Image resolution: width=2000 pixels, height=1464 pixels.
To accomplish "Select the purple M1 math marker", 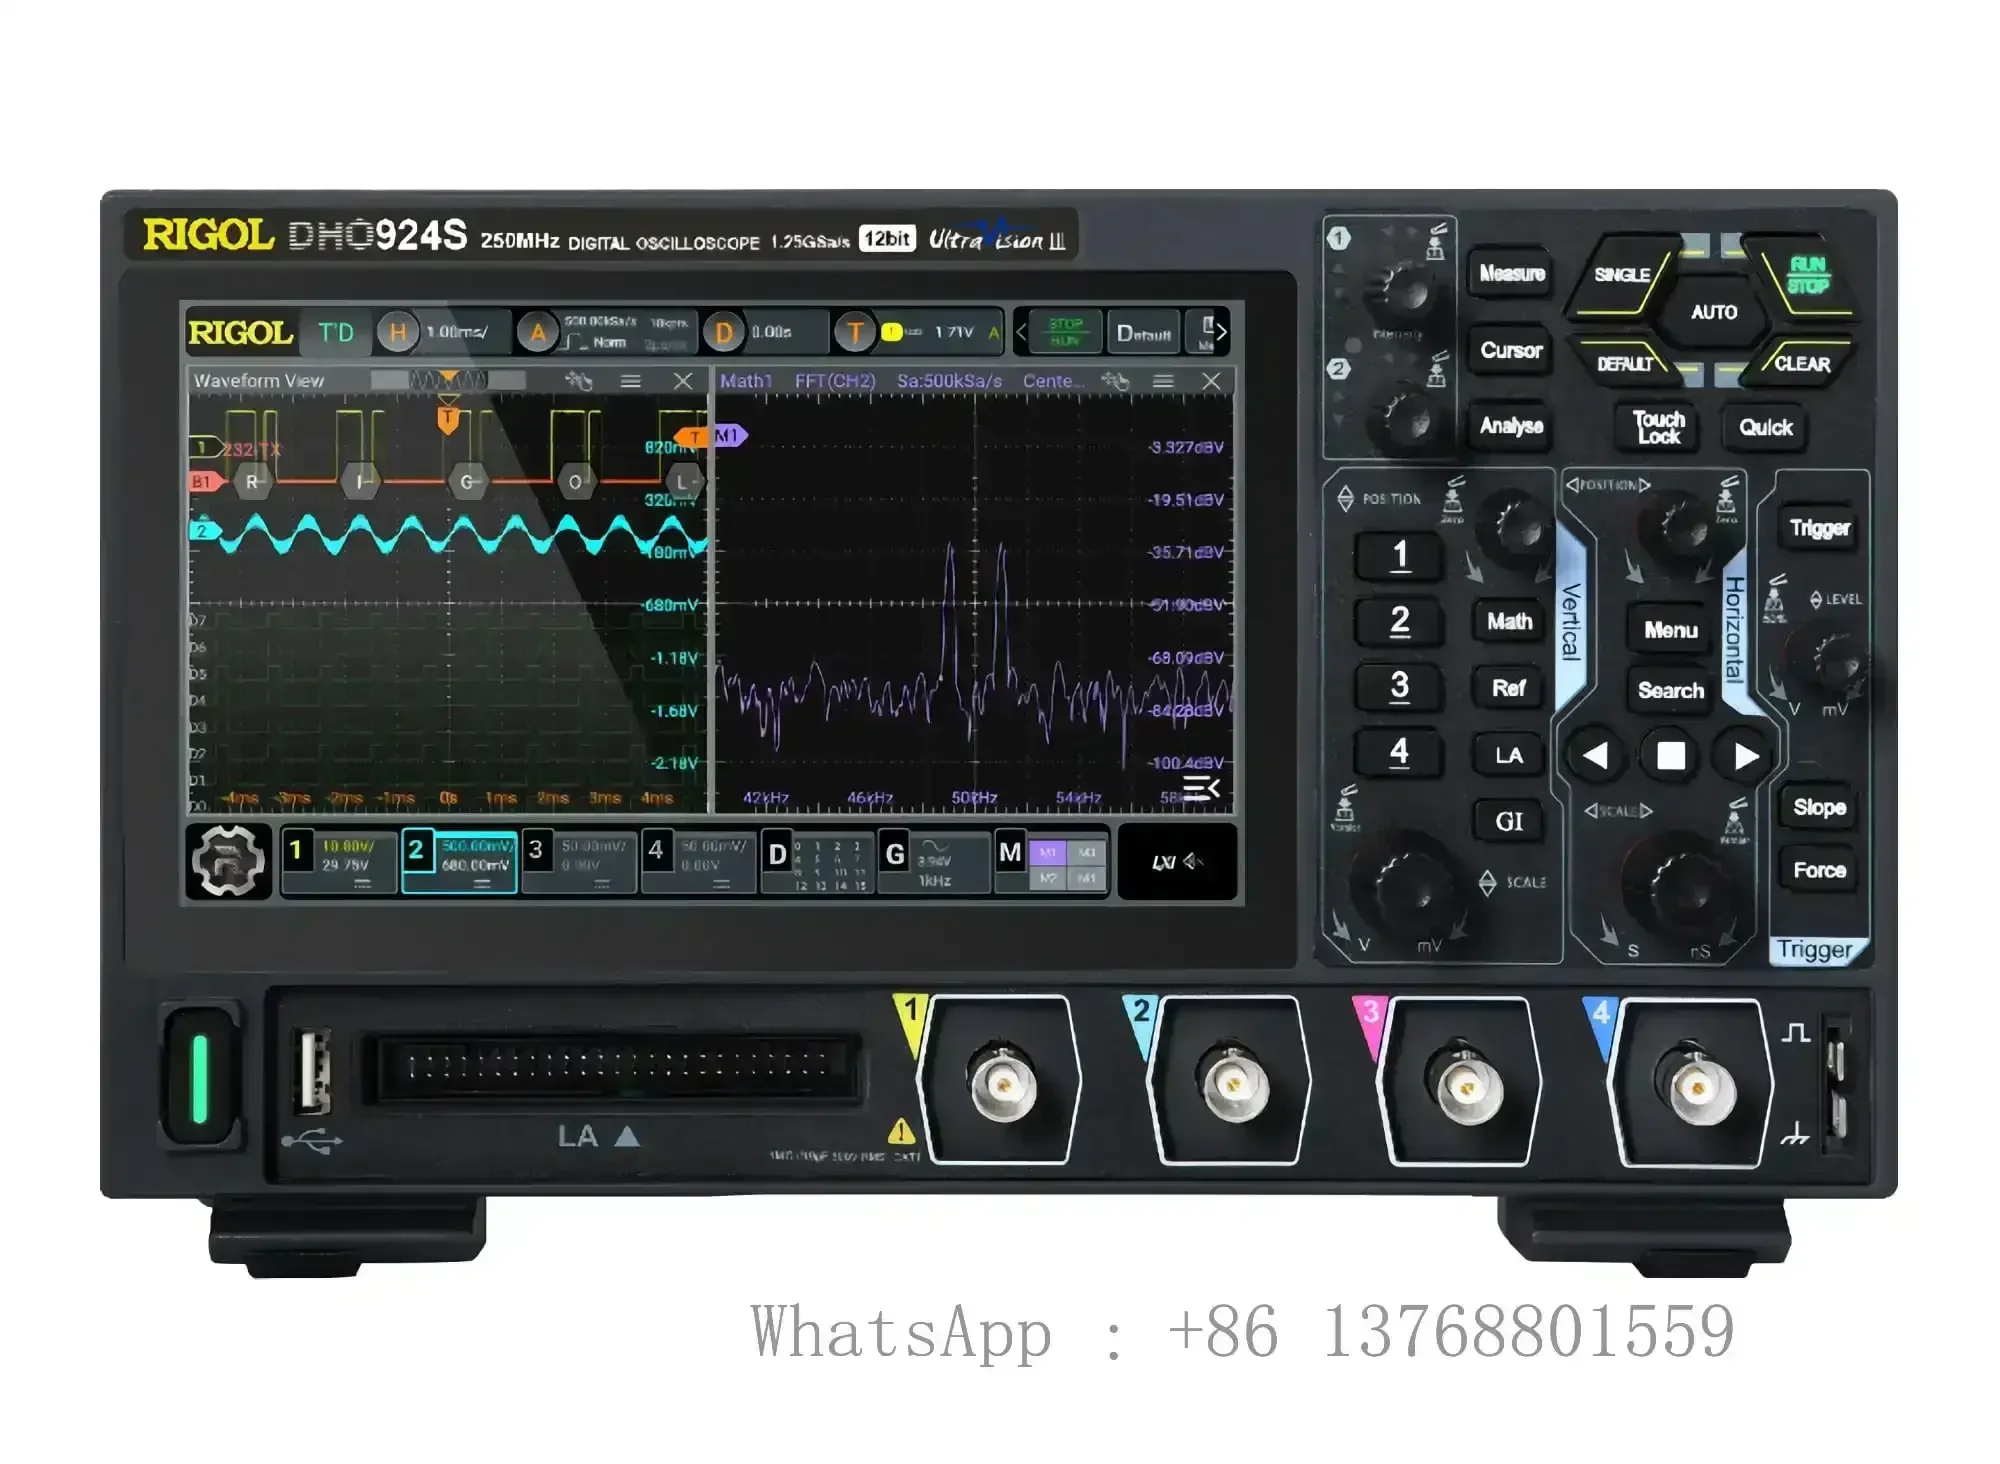I will click(730, 436).
